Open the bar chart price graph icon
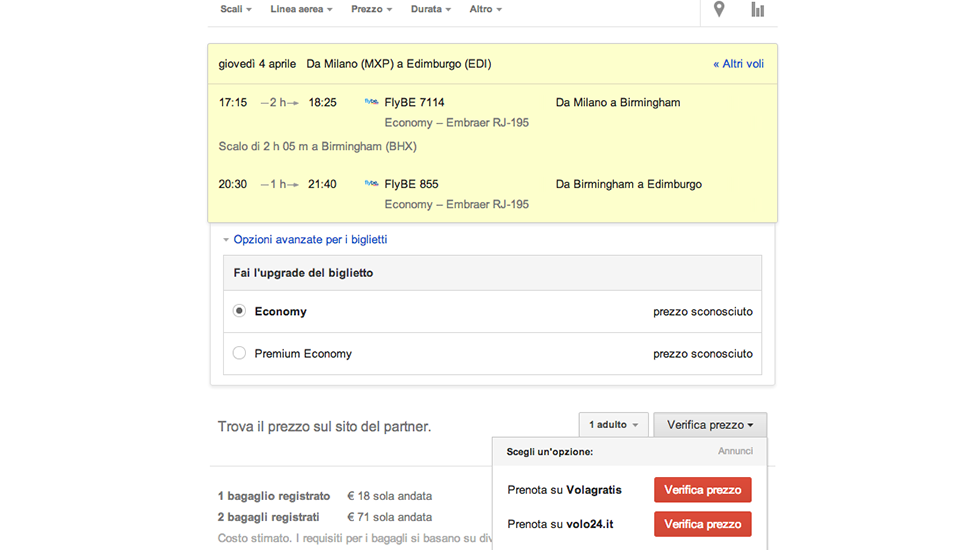The image size is (980, 550). pos(758,10)
